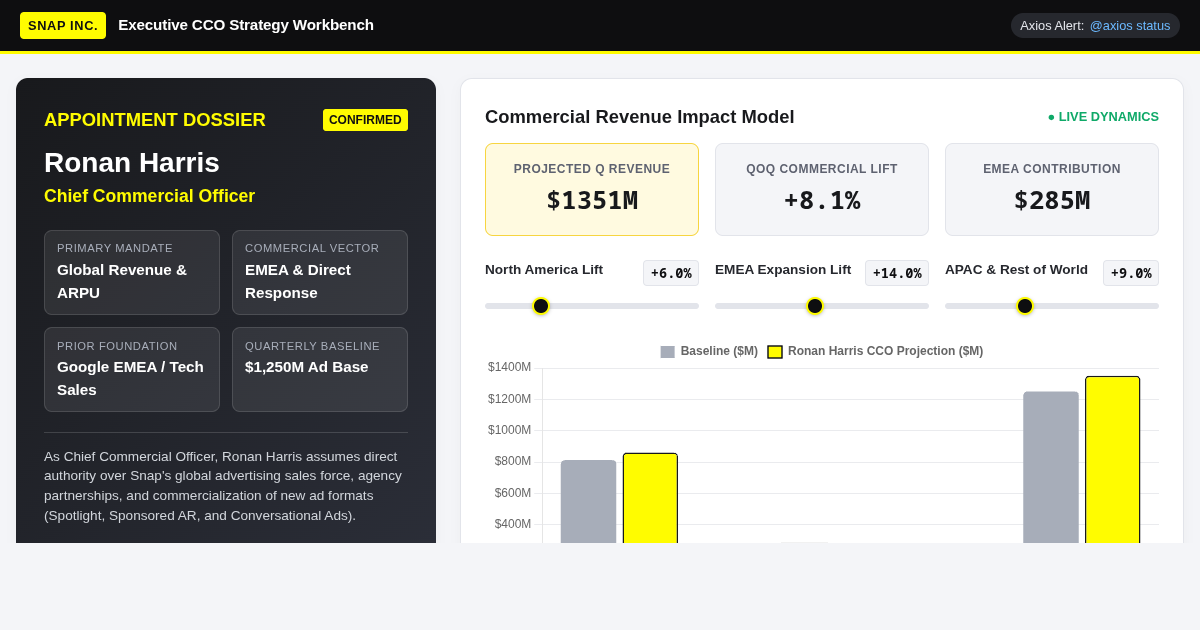Click the +9.0% APAC value

[1131, 273]
